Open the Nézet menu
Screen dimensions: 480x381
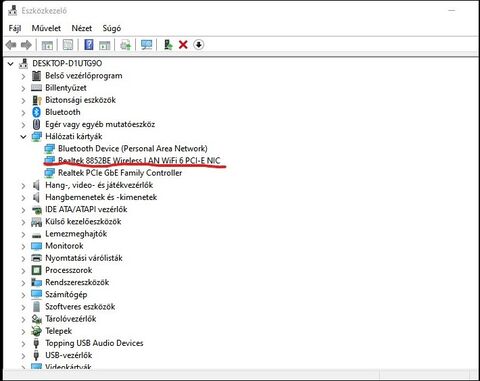click(x=82, y=28)
